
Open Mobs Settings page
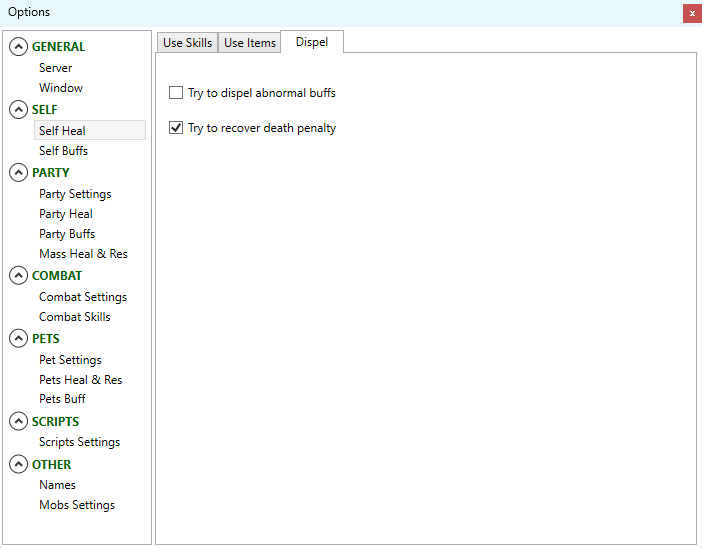point(77,505)
